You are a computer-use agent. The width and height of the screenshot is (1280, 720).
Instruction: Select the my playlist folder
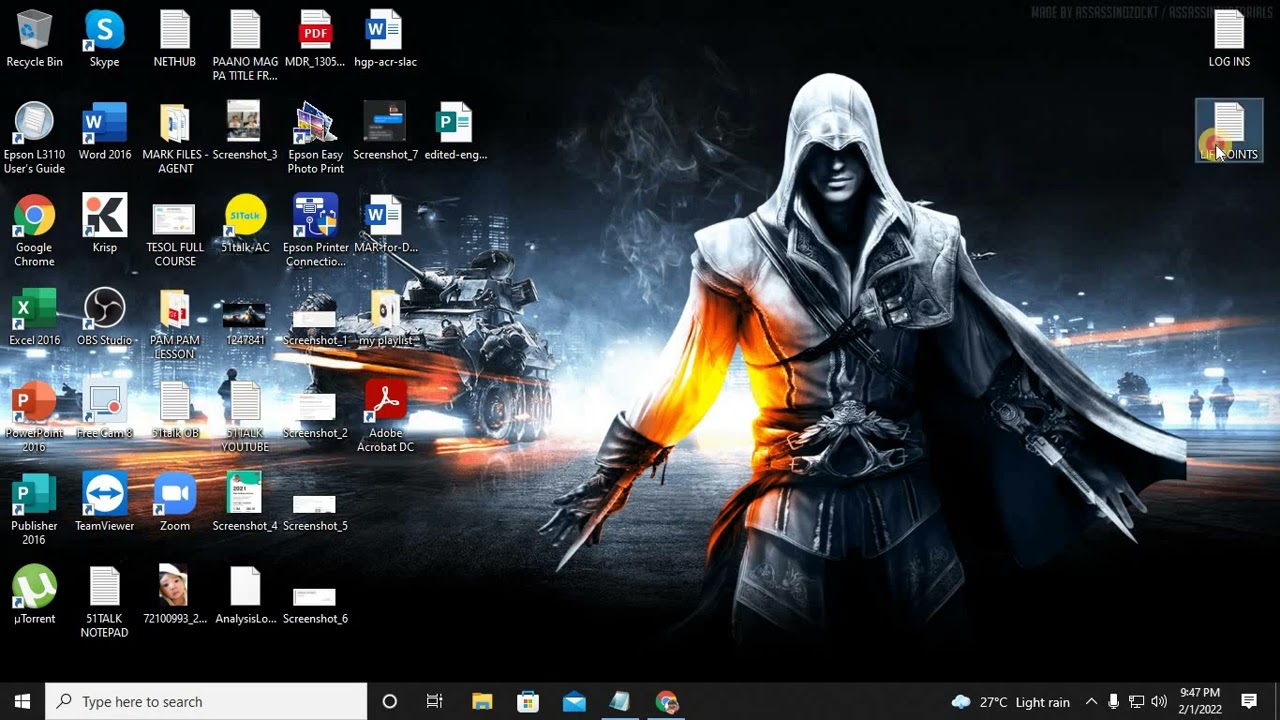(x=385, y=318)
